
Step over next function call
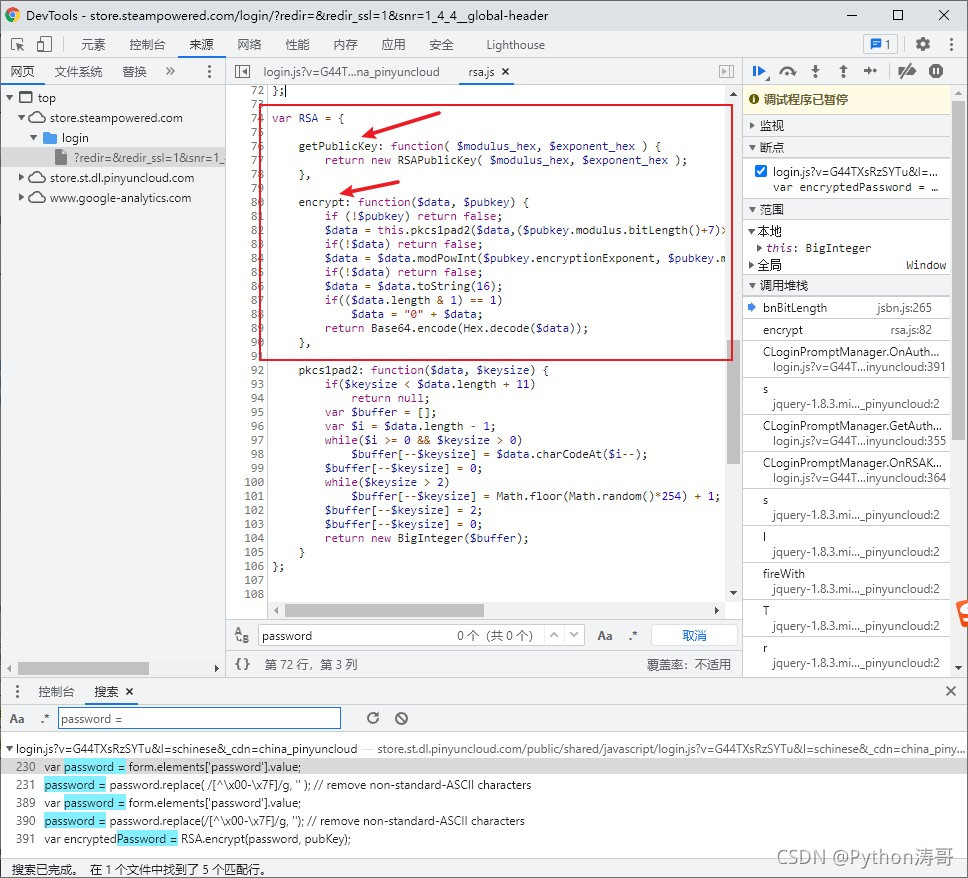(788, 72)
